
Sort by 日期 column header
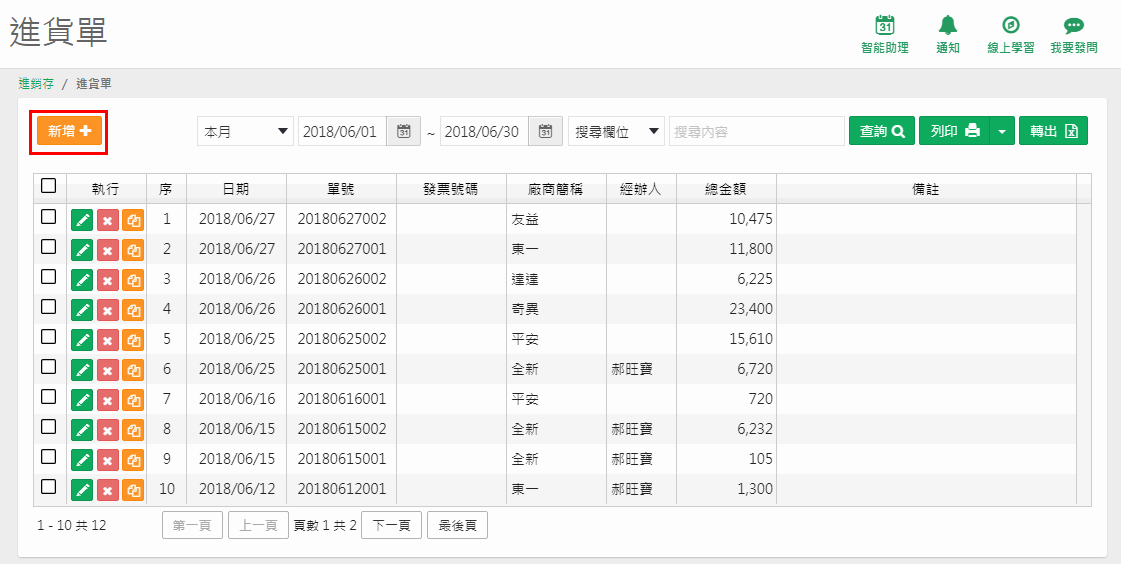pyautogui.click(x=236, y=189)
